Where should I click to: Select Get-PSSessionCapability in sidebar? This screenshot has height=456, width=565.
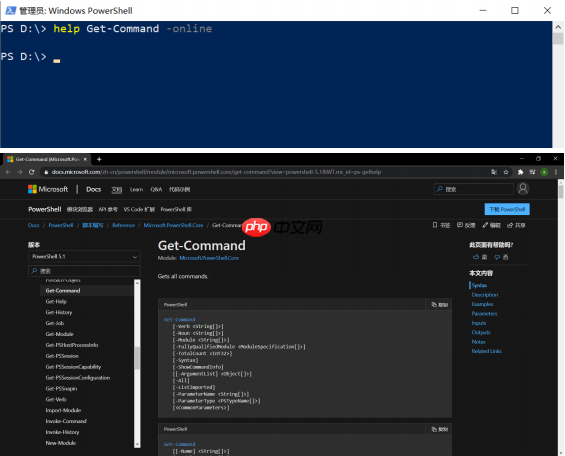click(73, 367)
